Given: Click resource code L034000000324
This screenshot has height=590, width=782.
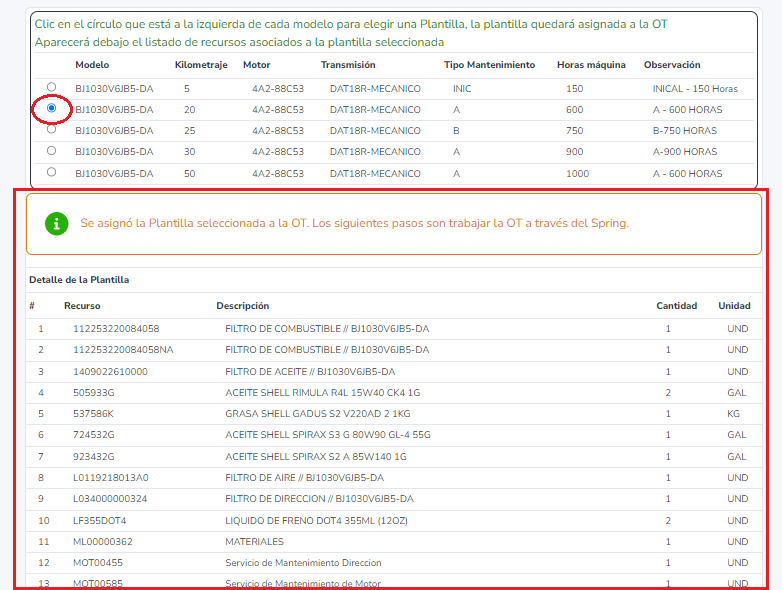Looking at the screenshot, I should (110, 499).
